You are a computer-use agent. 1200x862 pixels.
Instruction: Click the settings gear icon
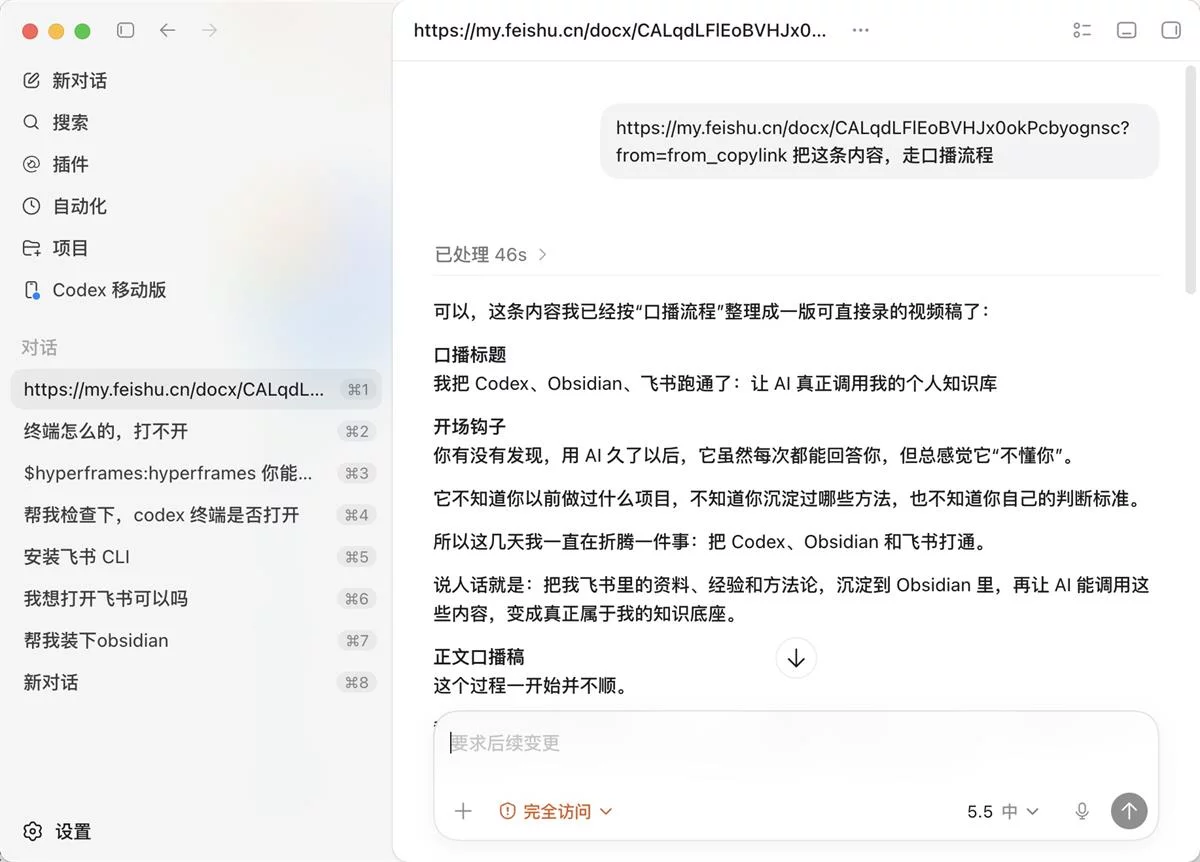pyautogui.click(x=32, y=832)
